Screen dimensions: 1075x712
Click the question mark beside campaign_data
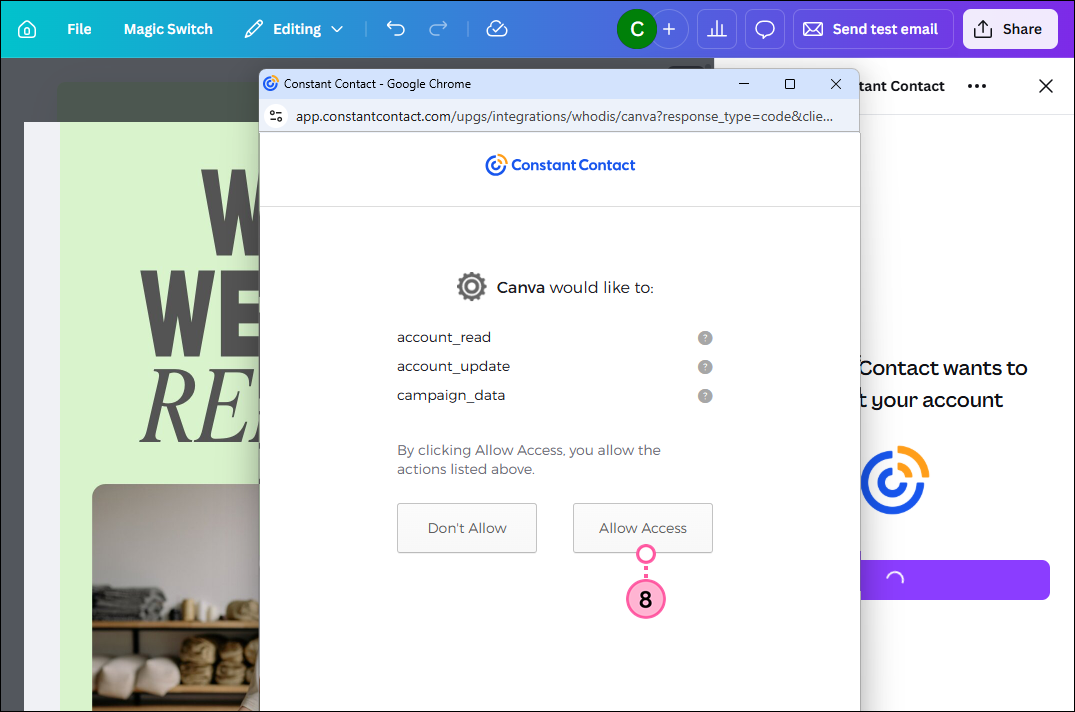tap(705, 396)
